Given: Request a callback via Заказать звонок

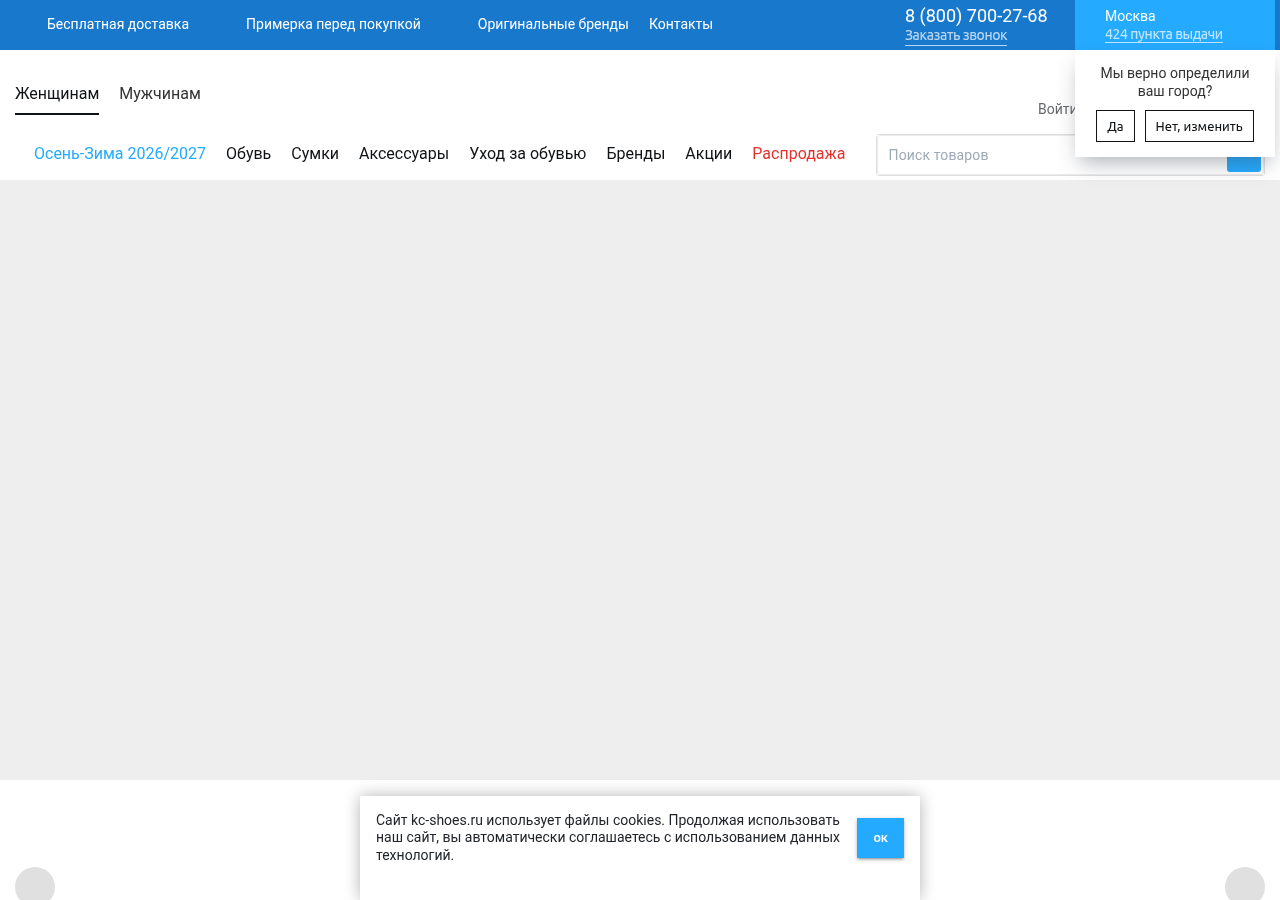Looking at the screenshot, I should coord(956,36).
